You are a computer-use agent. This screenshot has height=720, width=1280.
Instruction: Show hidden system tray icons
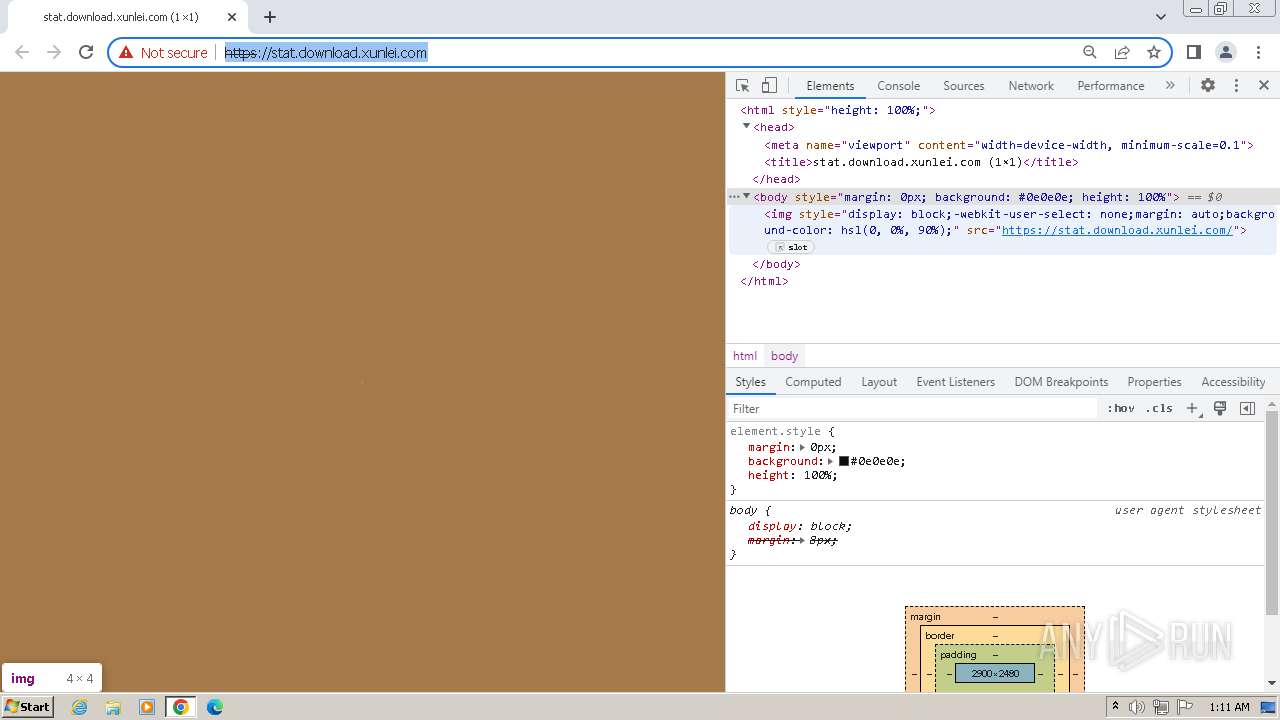(1115, 707)
